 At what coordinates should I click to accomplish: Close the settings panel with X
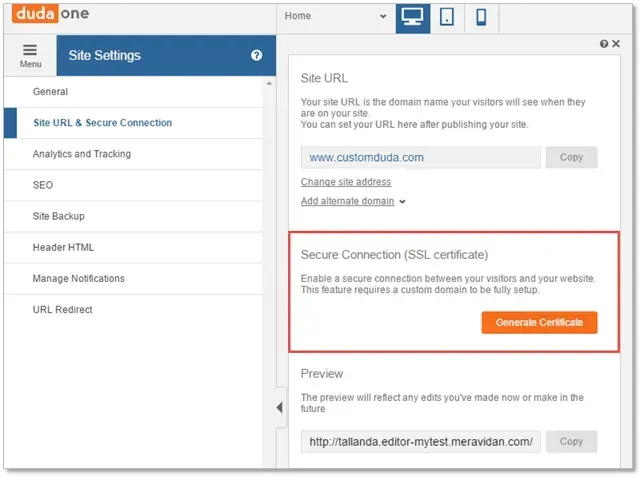tap(616, 43)
